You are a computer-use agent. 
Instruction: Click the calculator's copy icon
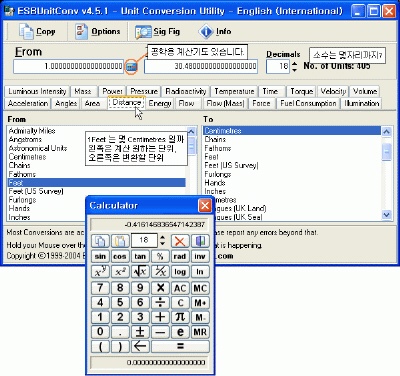[100, 241]
